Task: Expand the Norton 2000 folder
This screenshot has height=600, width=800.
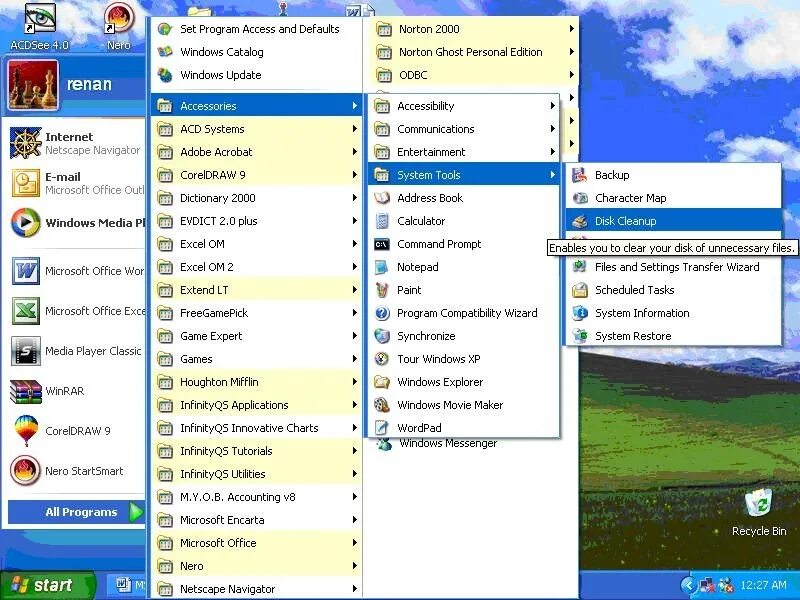Action: (474, 29)
